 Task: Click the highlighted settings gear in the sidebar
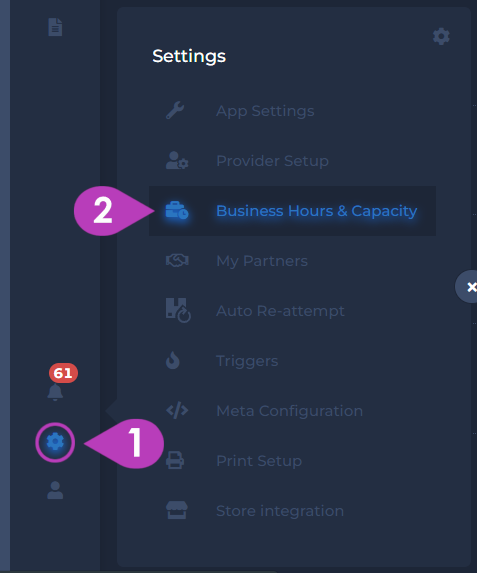pyautogui.click(x=55, y=442)
